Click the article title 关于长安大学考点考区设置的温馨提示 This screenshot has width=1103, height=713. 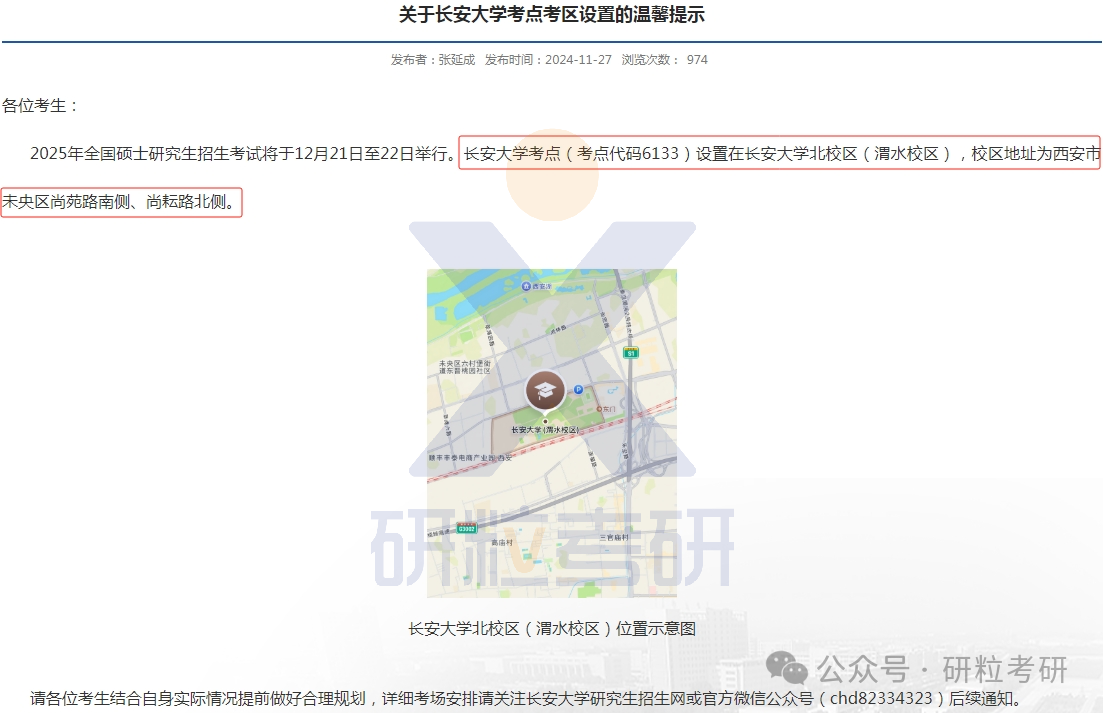(x=552, y=15)
